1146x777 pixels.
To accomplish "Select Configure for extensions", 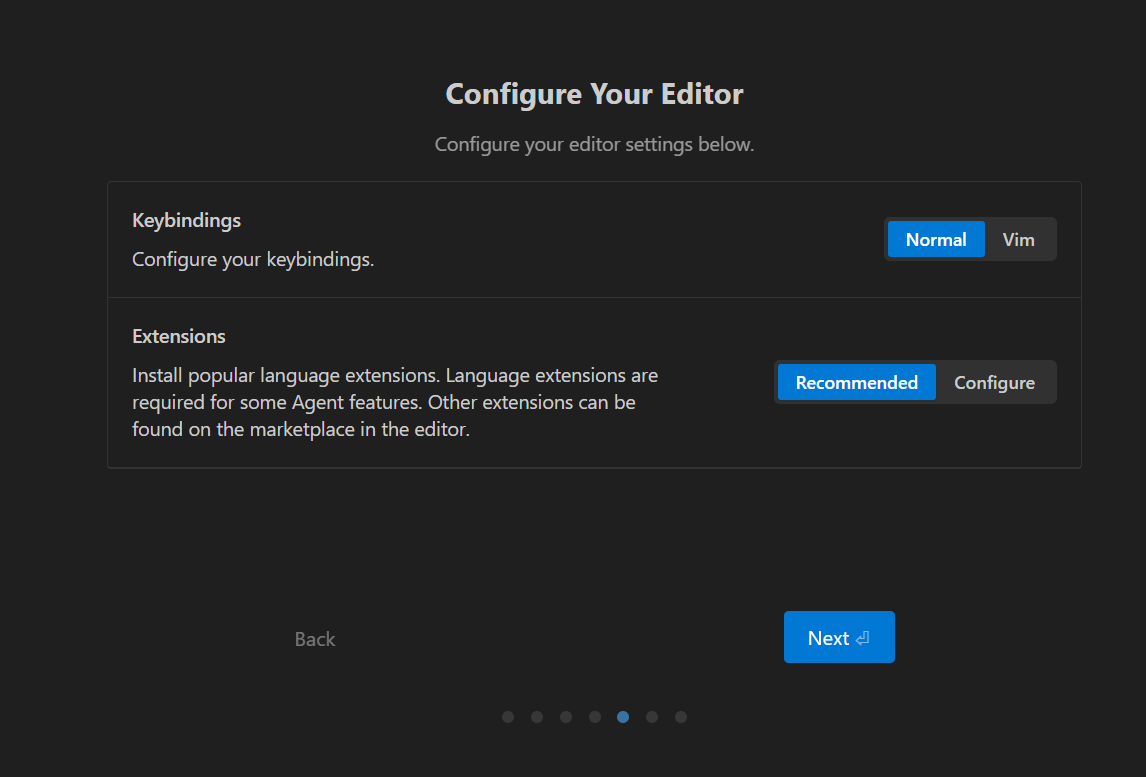I will (x=994, y=383).
